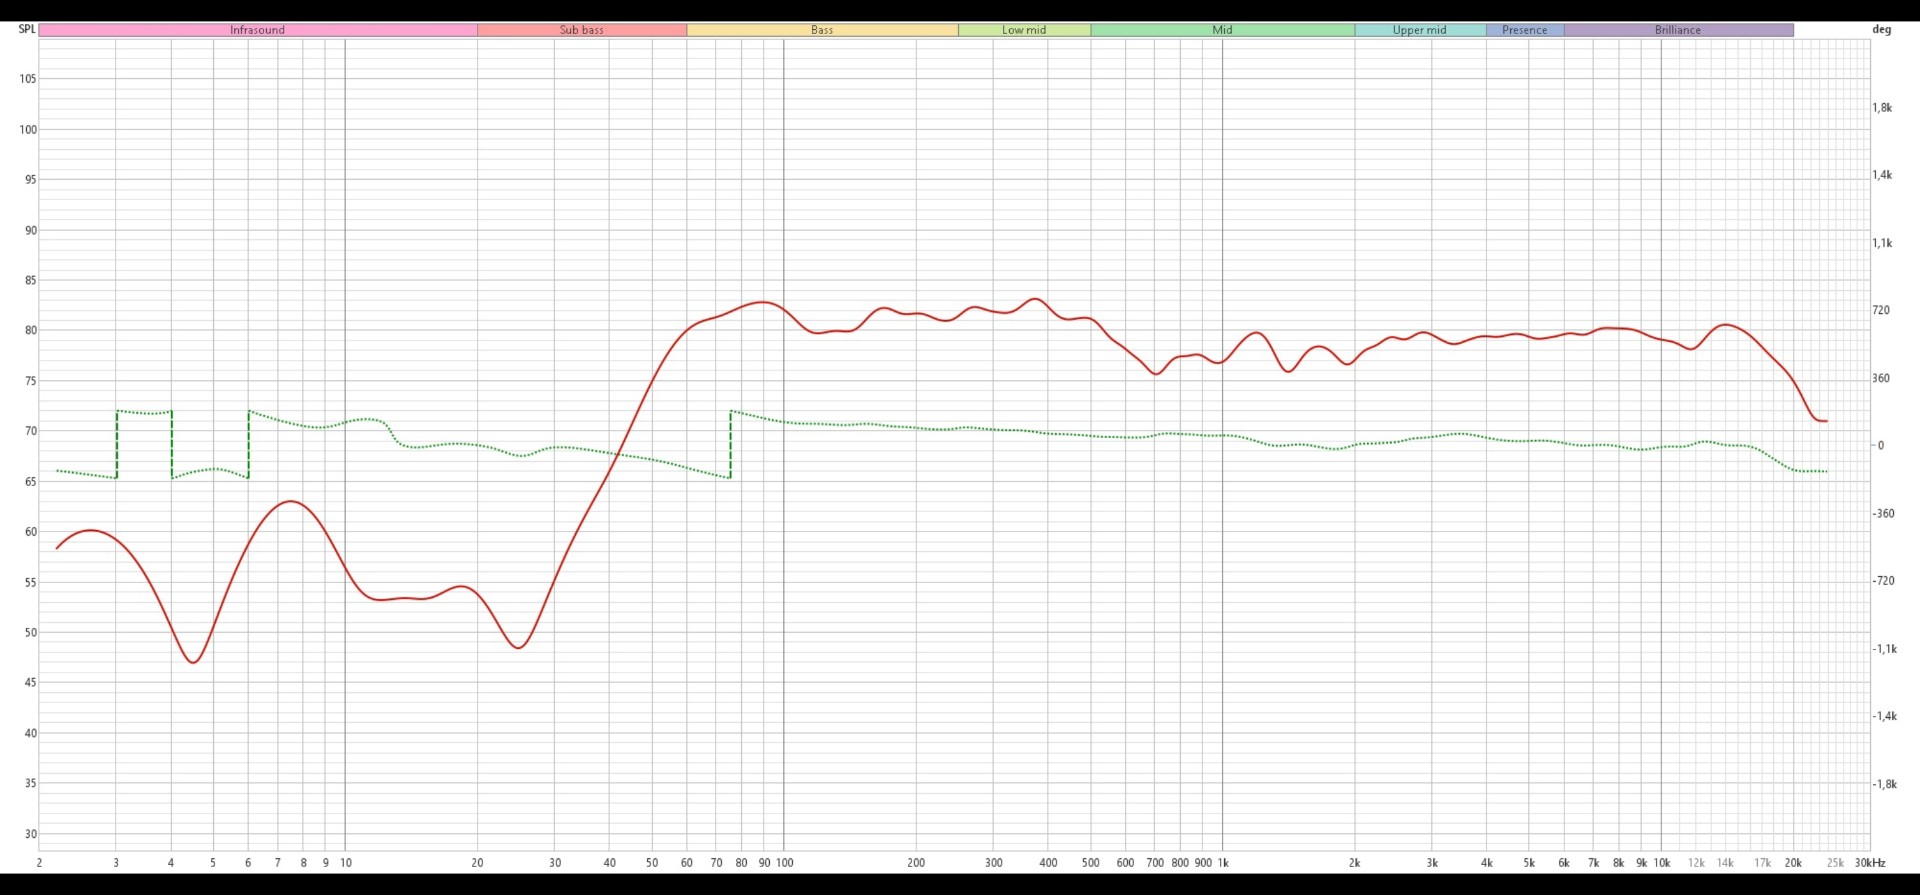Click the 30kHz label on frequency axis
The image size is (1920, 895).
point(1869,863)
